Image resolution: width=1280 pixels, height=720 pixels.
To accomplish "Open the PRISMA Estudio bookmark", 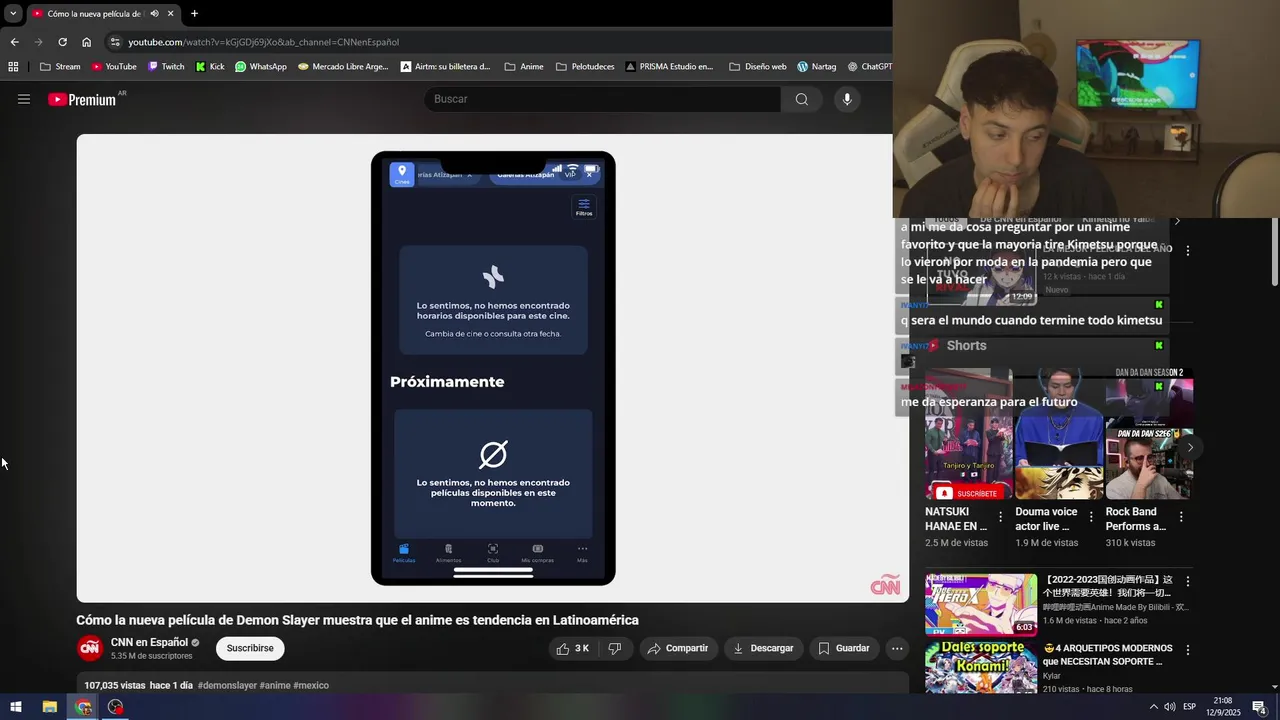I will [x=669, y=67].
